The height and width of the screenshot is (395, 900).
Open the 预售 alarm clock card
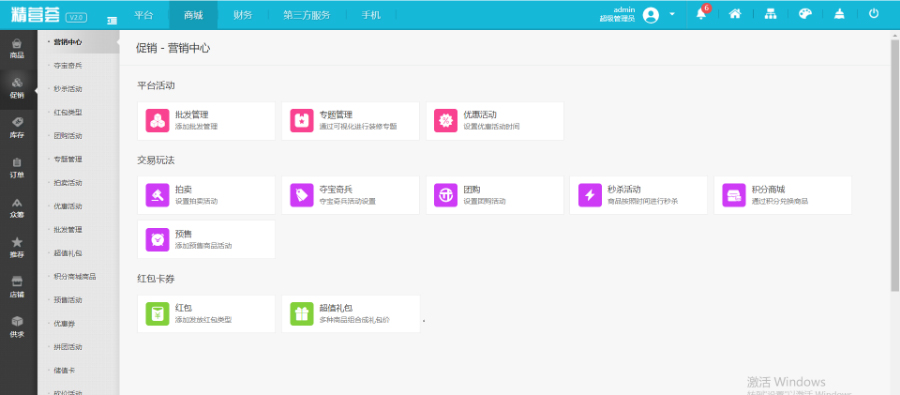(206, 239)
